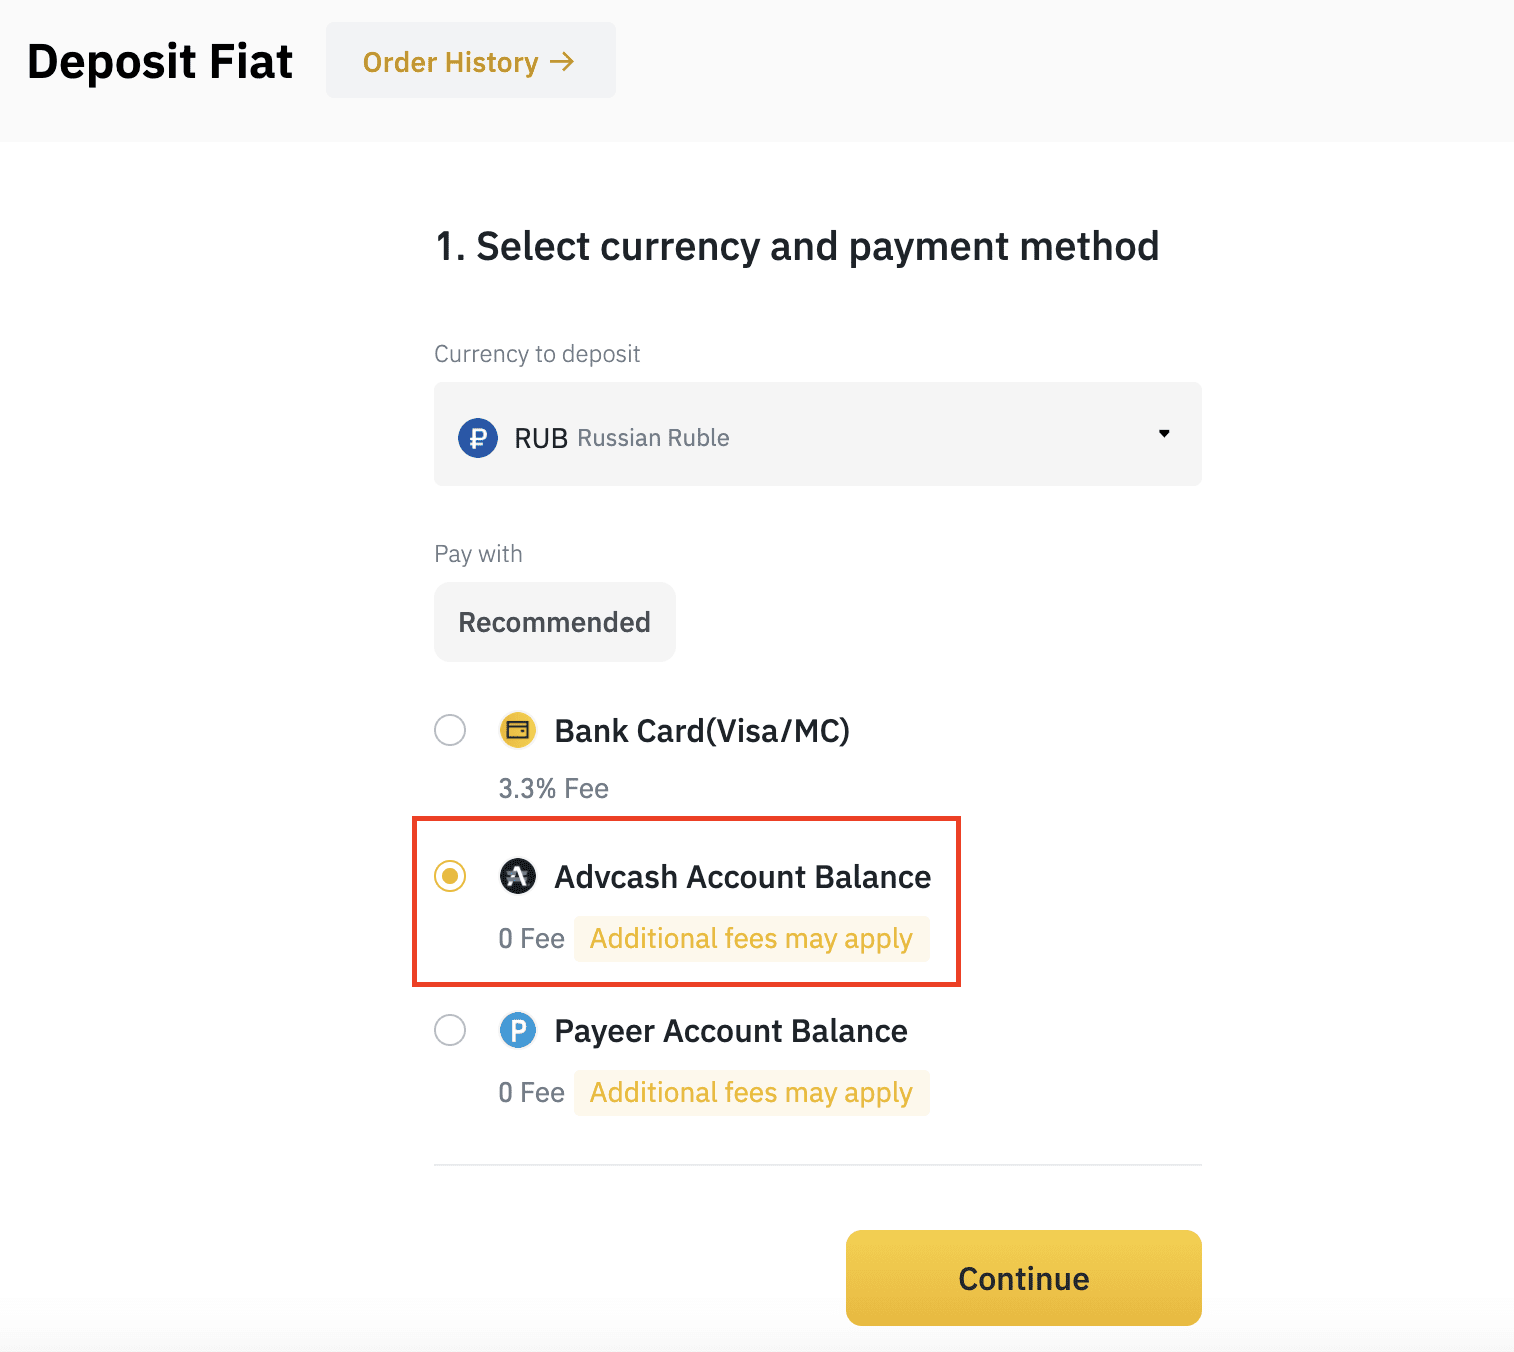
Task: Click the Payeer Additional fees may apply notice
Action: (752, 1093)
